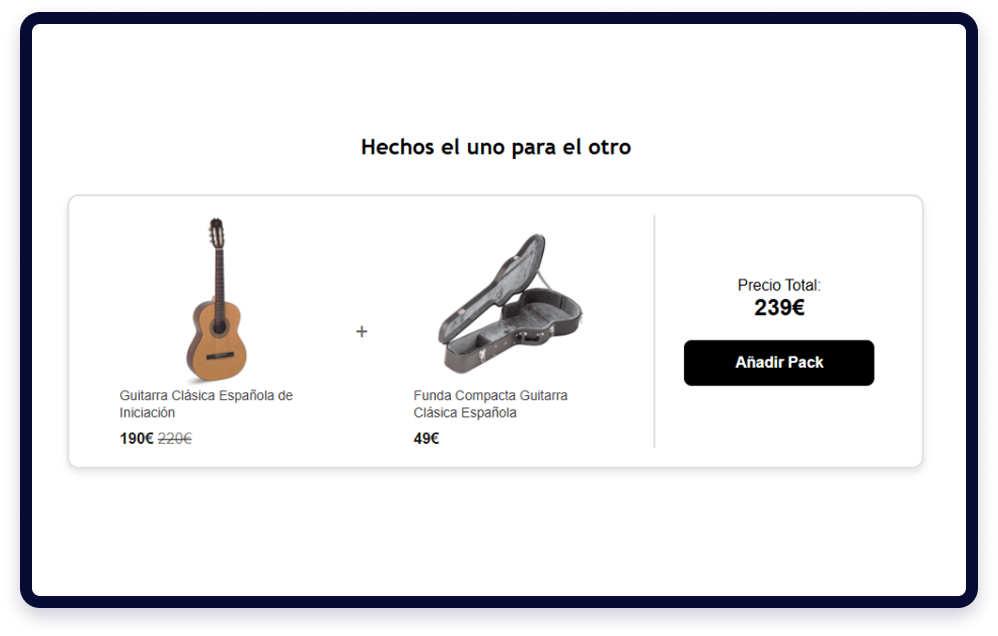Open the classical guitar product image
The width and height of the screenshot is (998, 636).
pos(217,299)
